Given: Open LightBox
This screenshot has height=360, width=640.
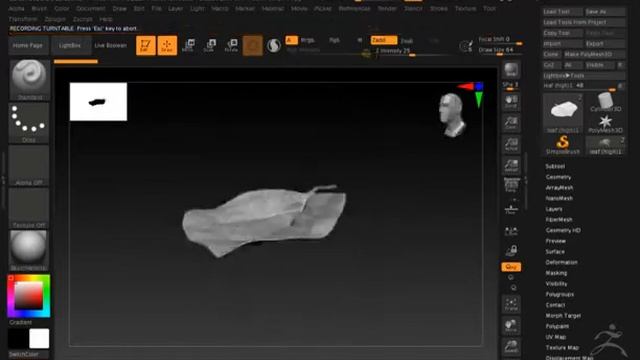Looking at the screenshot, I should [x=70, y=46].
